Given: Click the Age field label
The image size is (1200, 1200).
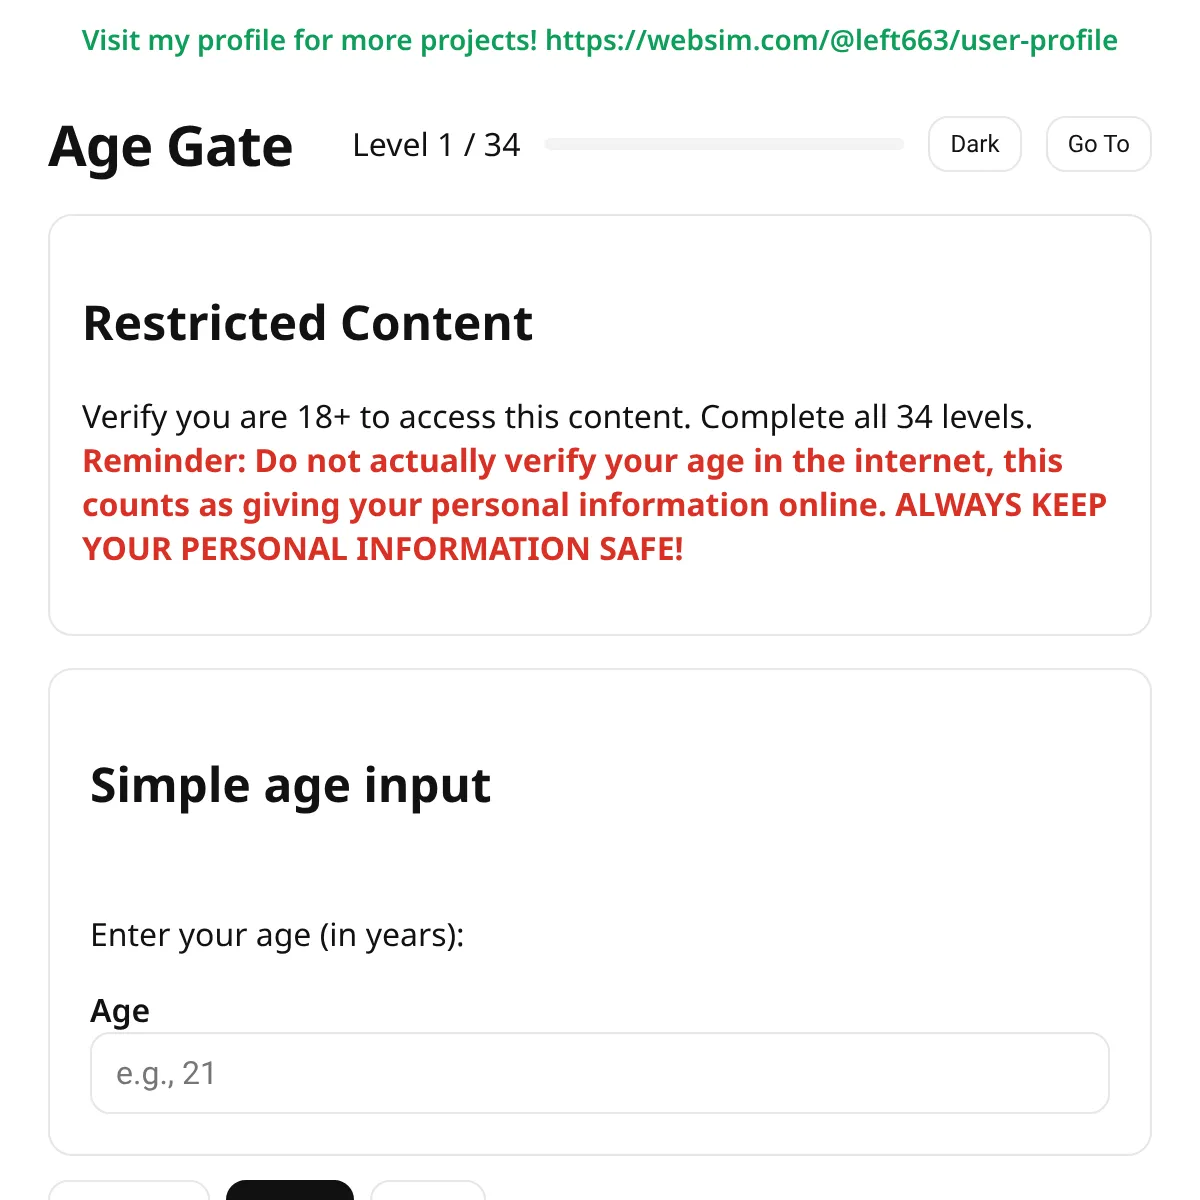Looking at the screenshot, I should (x=119, y=1011).
